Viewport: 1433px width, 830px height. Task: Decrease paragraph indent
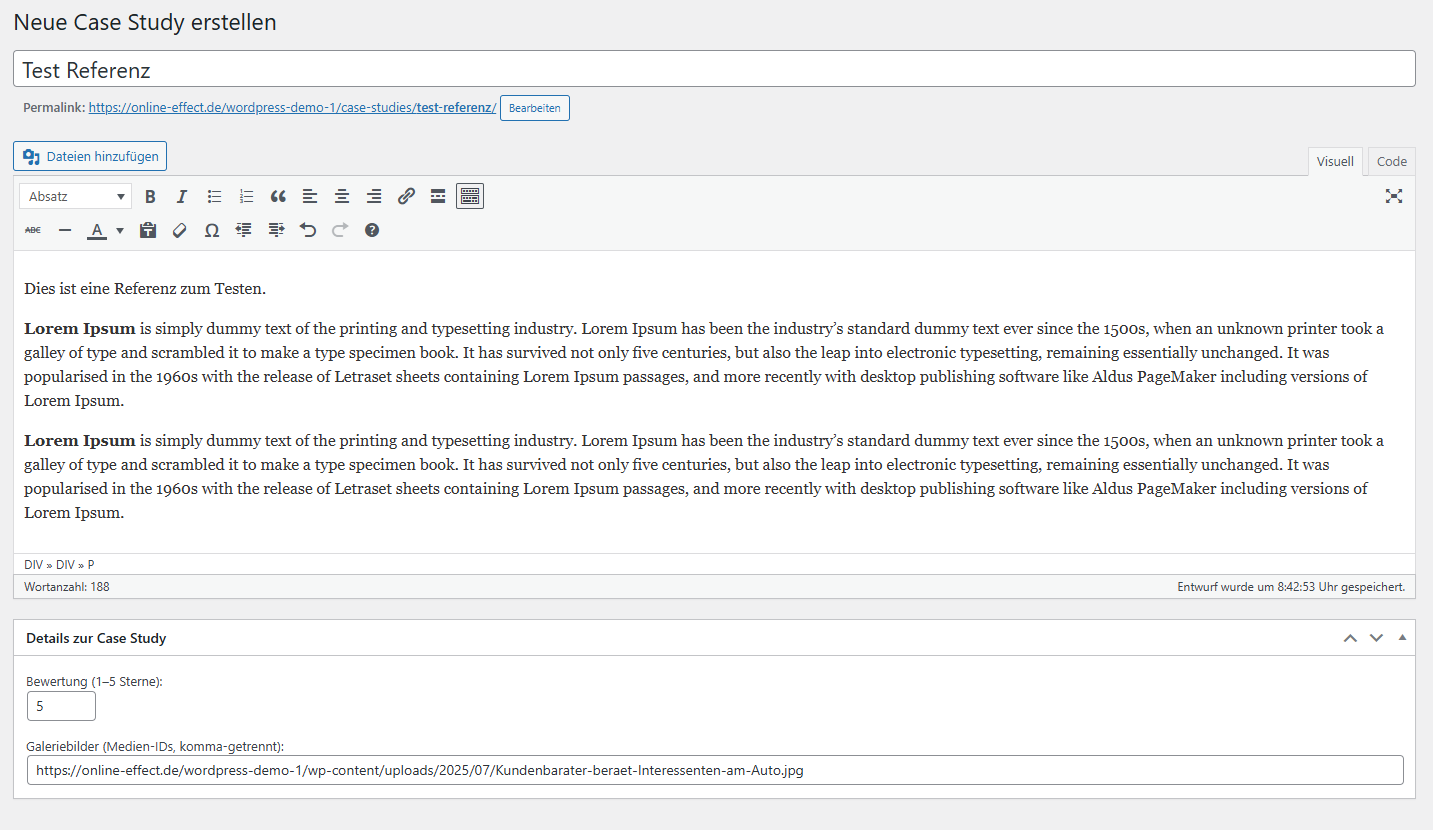pos(244,230)
